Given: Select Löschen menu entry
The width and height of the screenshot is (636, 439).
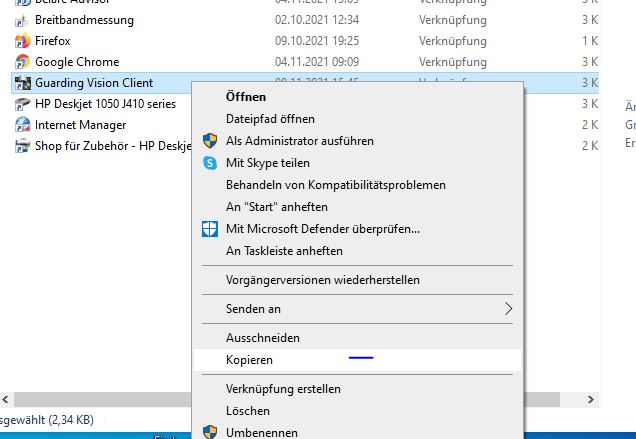Looking at the screenshot, I should click(357, 411).
